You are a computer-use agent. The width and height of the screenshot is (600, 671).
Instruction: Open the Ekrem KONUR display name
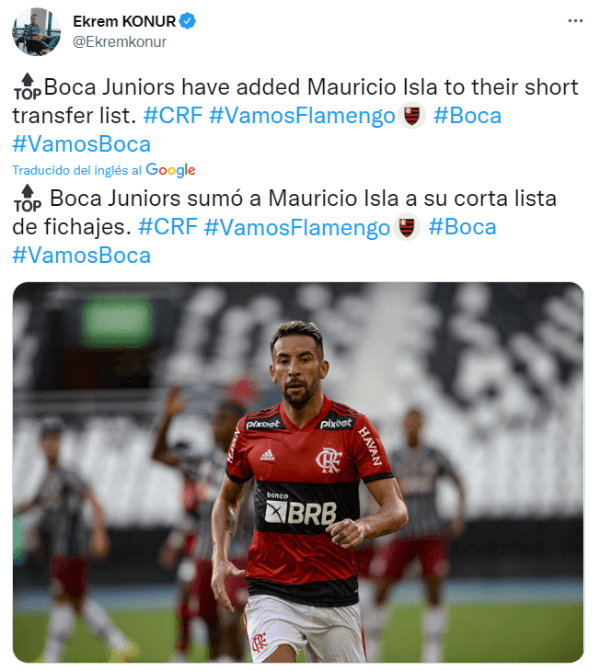tap(124, 21)
